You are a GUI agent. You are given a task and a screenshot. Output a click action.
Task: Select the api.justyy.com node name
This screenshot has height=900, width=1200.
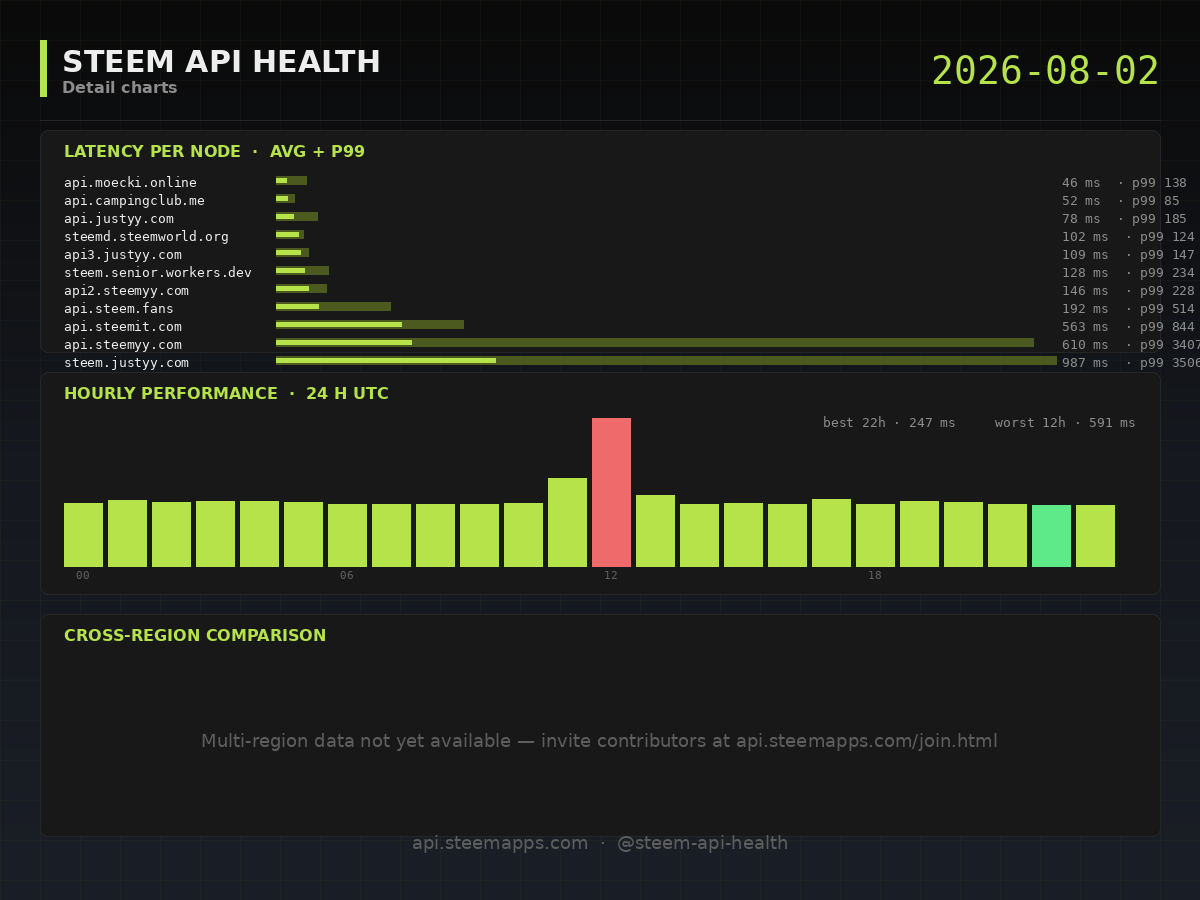click(x=119, y=219)
